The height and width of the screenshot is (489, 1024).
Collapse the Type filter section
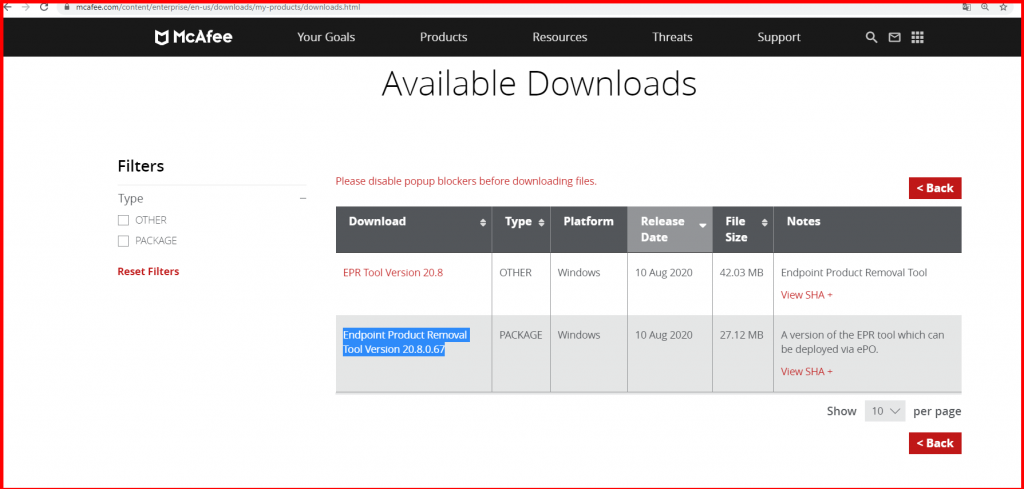(303, 198)
